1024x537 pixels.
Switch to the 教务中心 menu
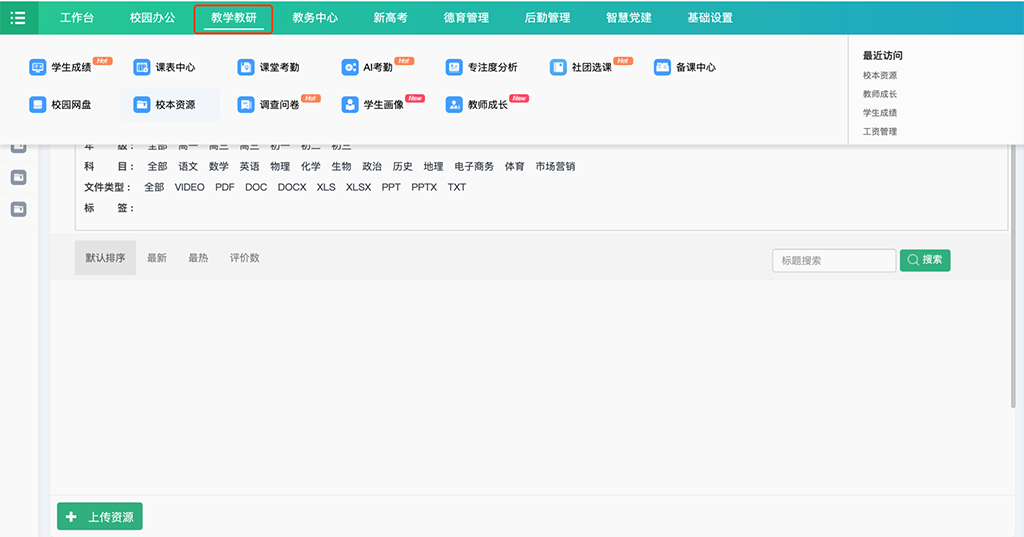pos(315,18)
